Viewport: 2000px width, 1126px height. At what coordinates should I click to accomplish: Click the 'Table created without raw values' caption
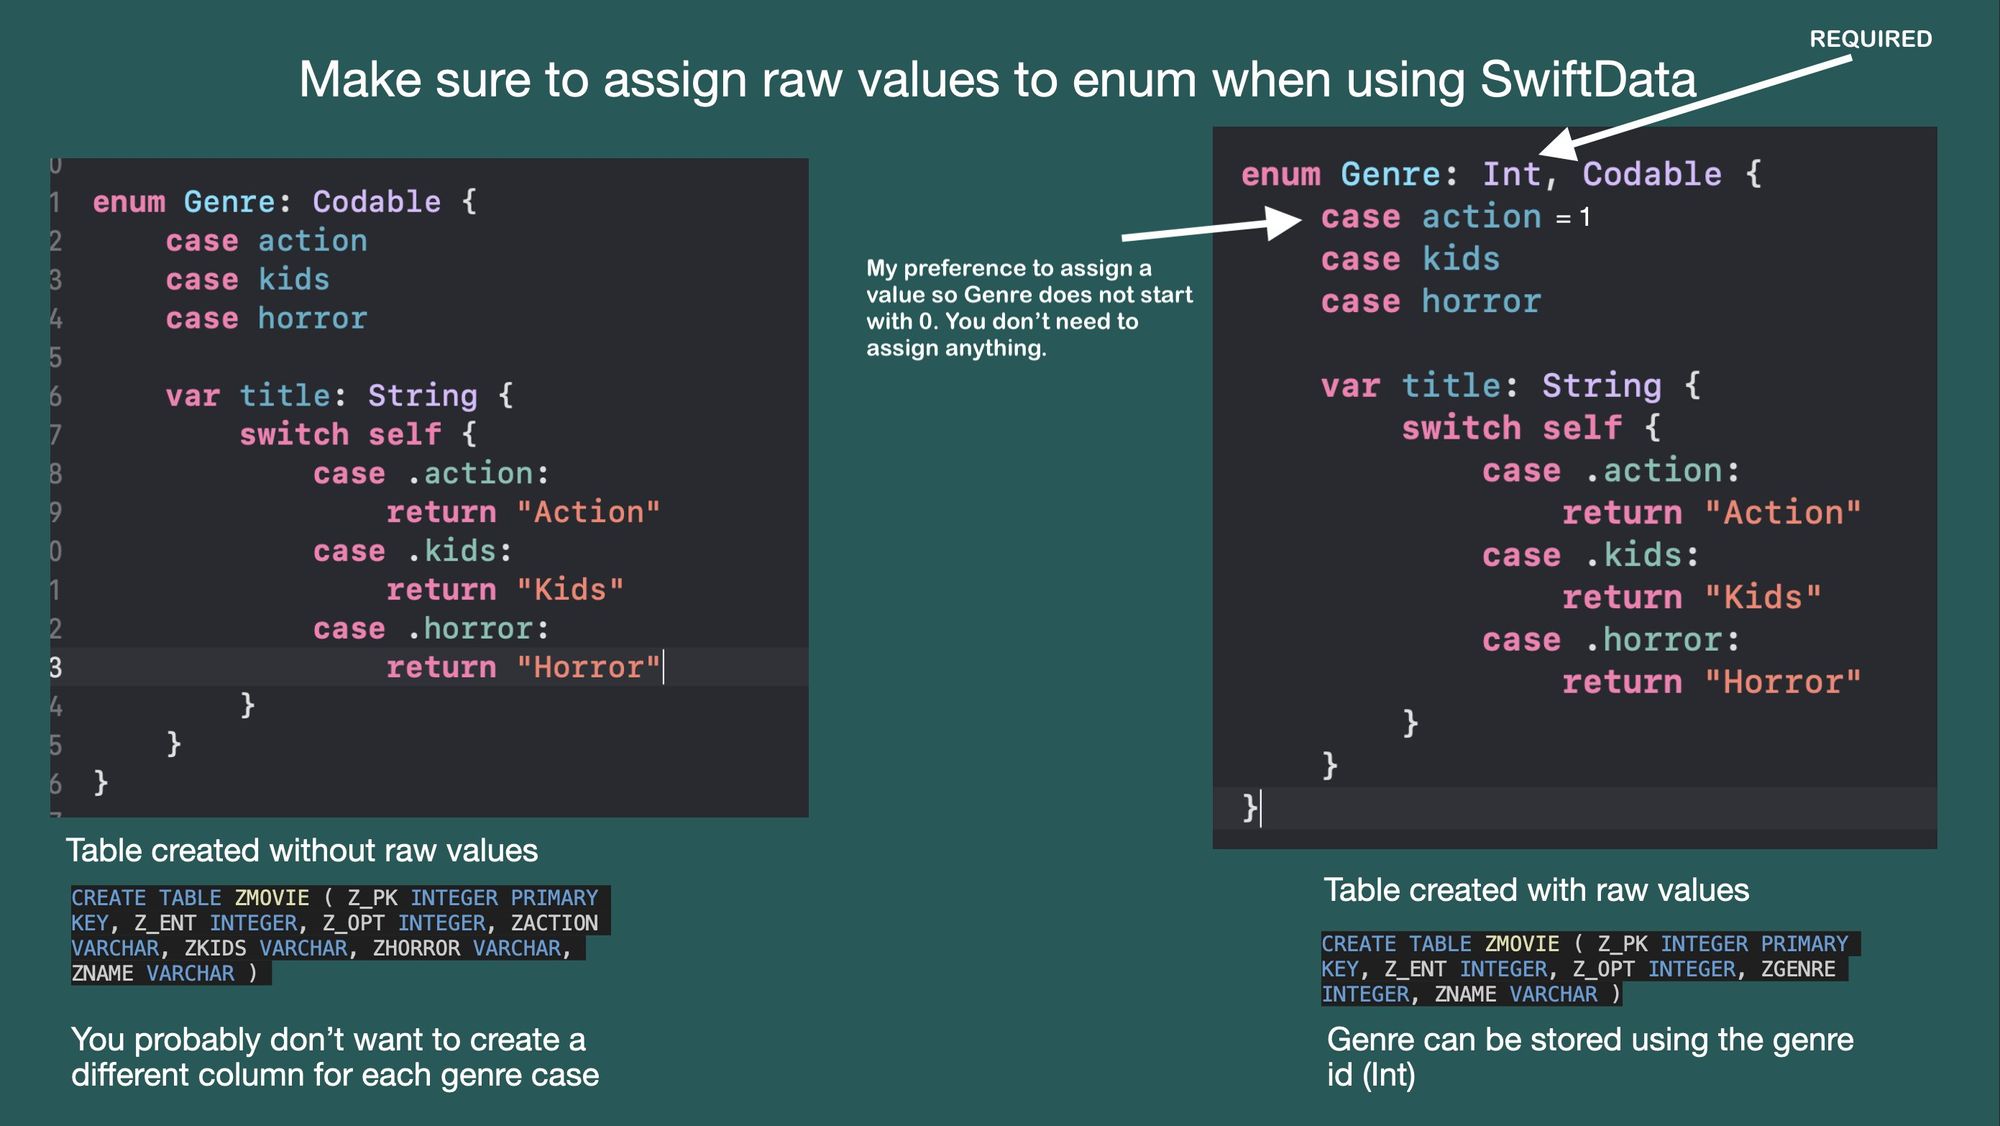pos(301,851)
